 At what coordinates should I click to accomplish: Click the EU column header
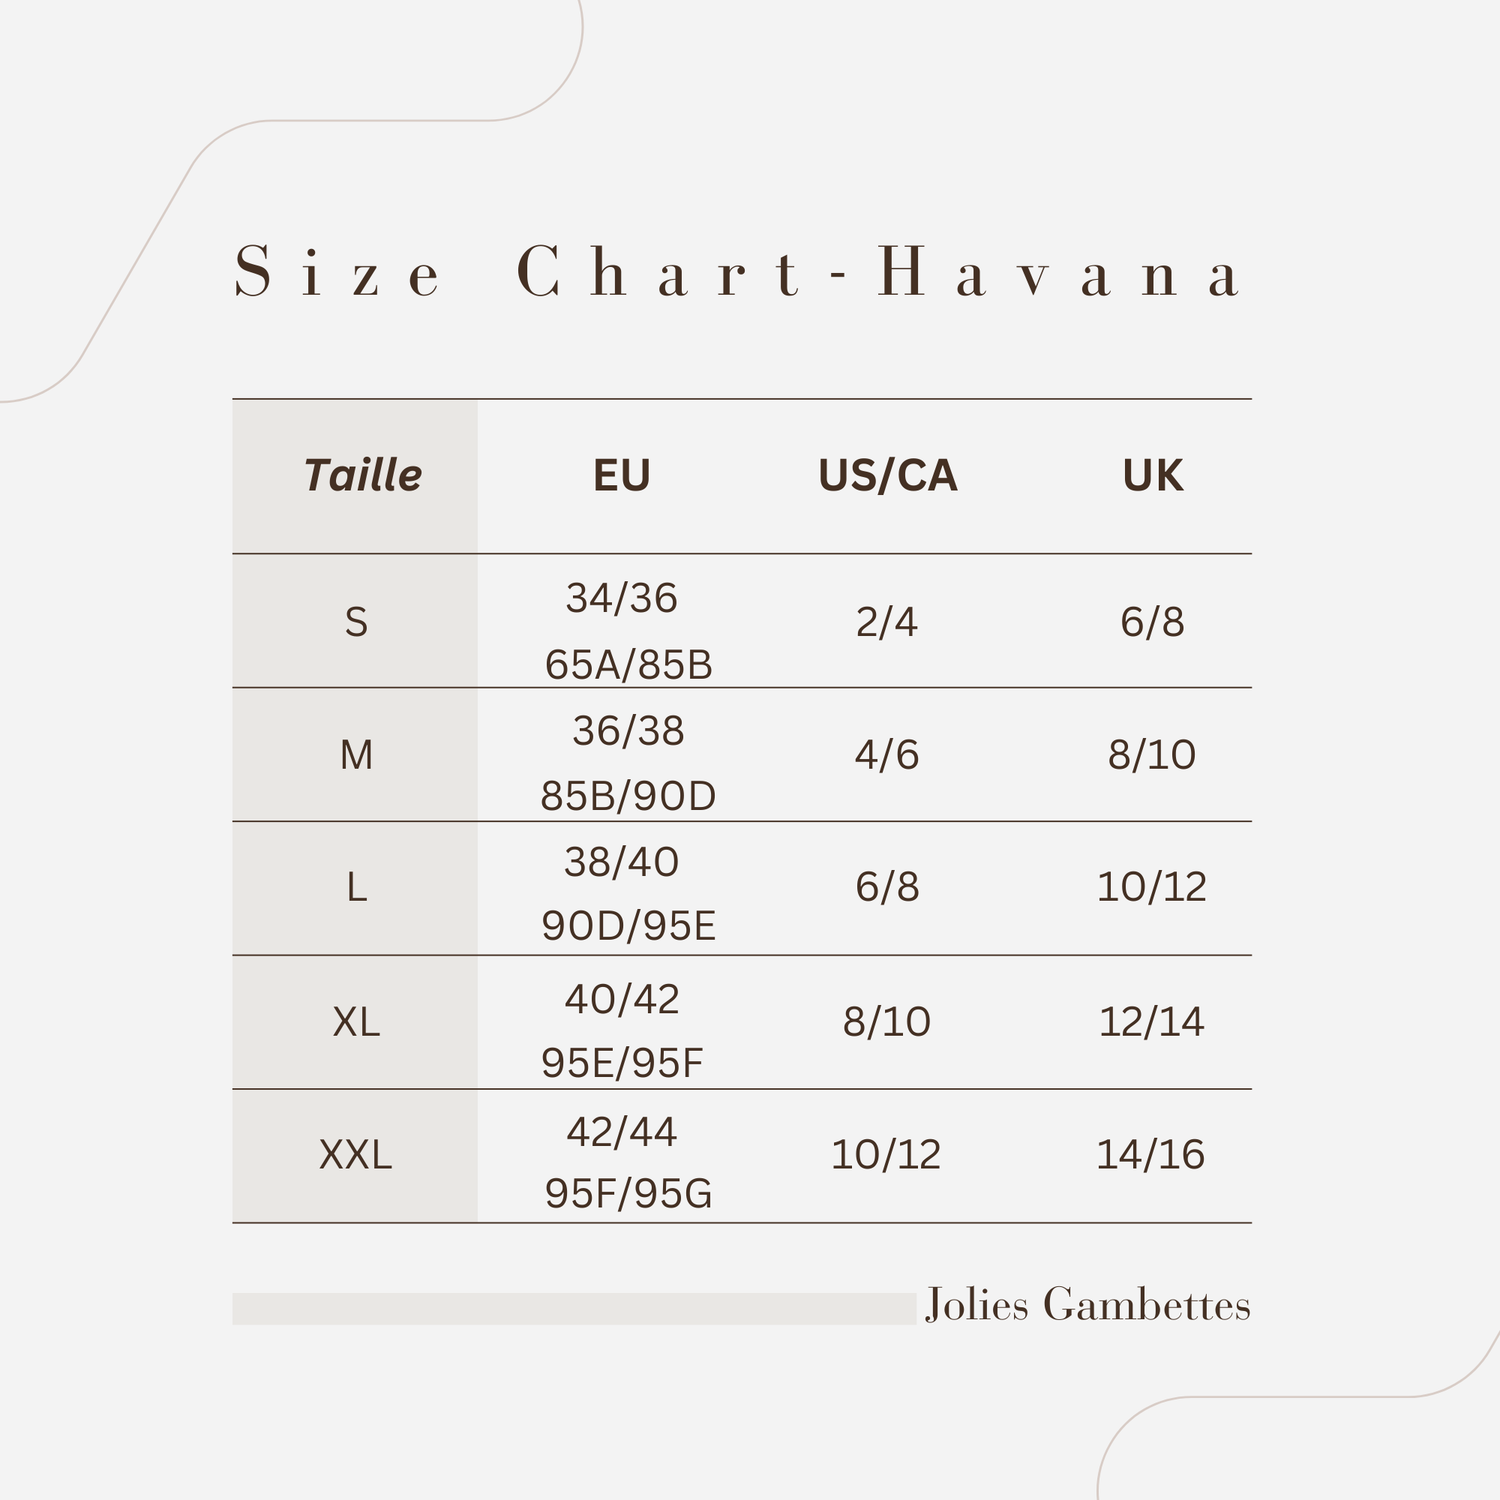click(621, 475)
